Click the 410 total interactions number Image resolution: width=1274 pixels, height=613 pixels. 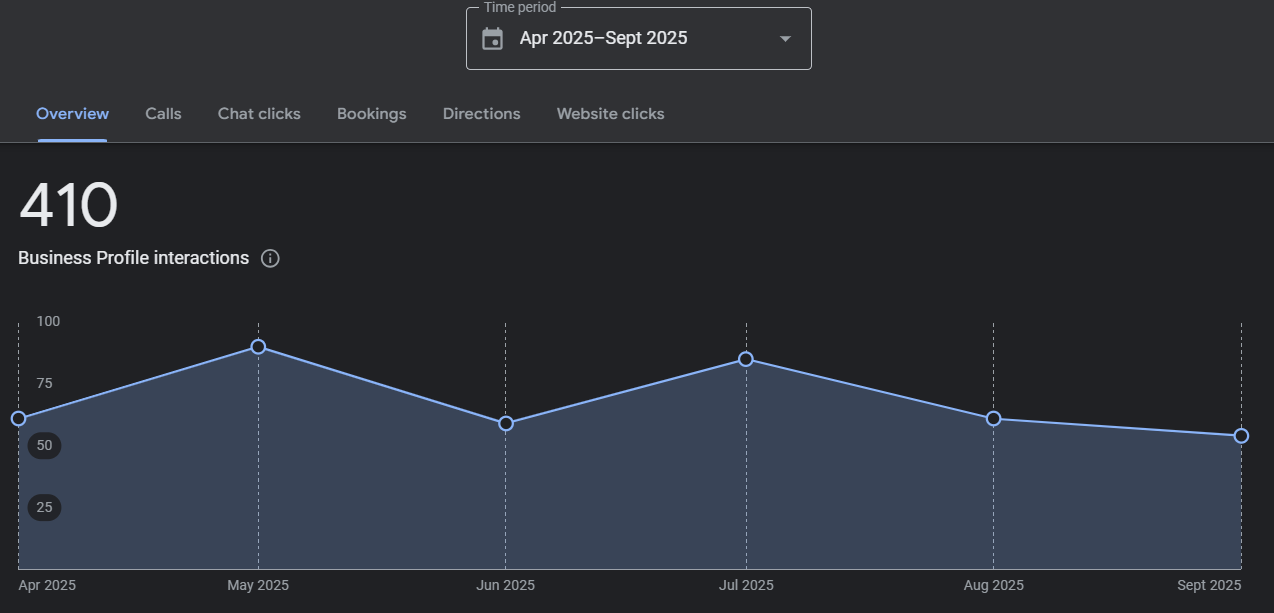(68, 207)
